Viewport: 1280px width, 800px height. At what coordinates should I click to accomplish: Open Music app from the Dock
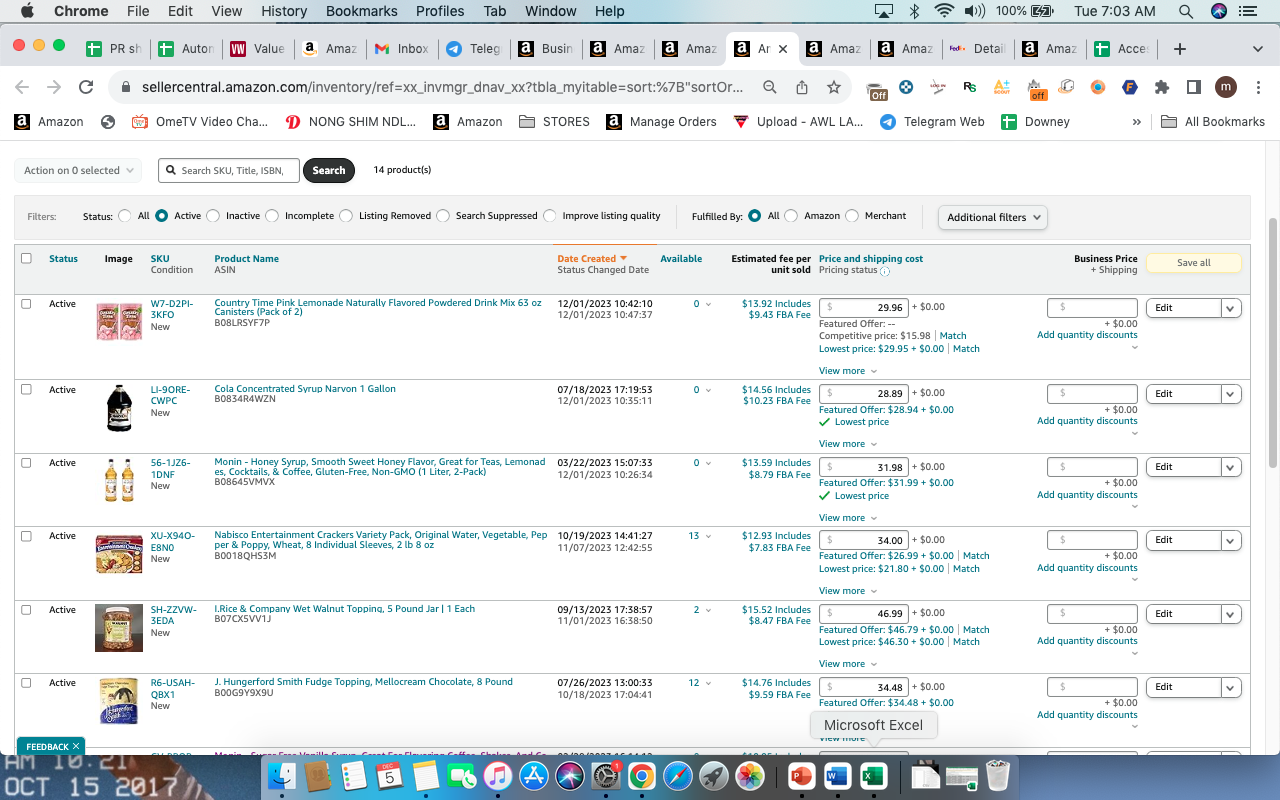[498, 776]
